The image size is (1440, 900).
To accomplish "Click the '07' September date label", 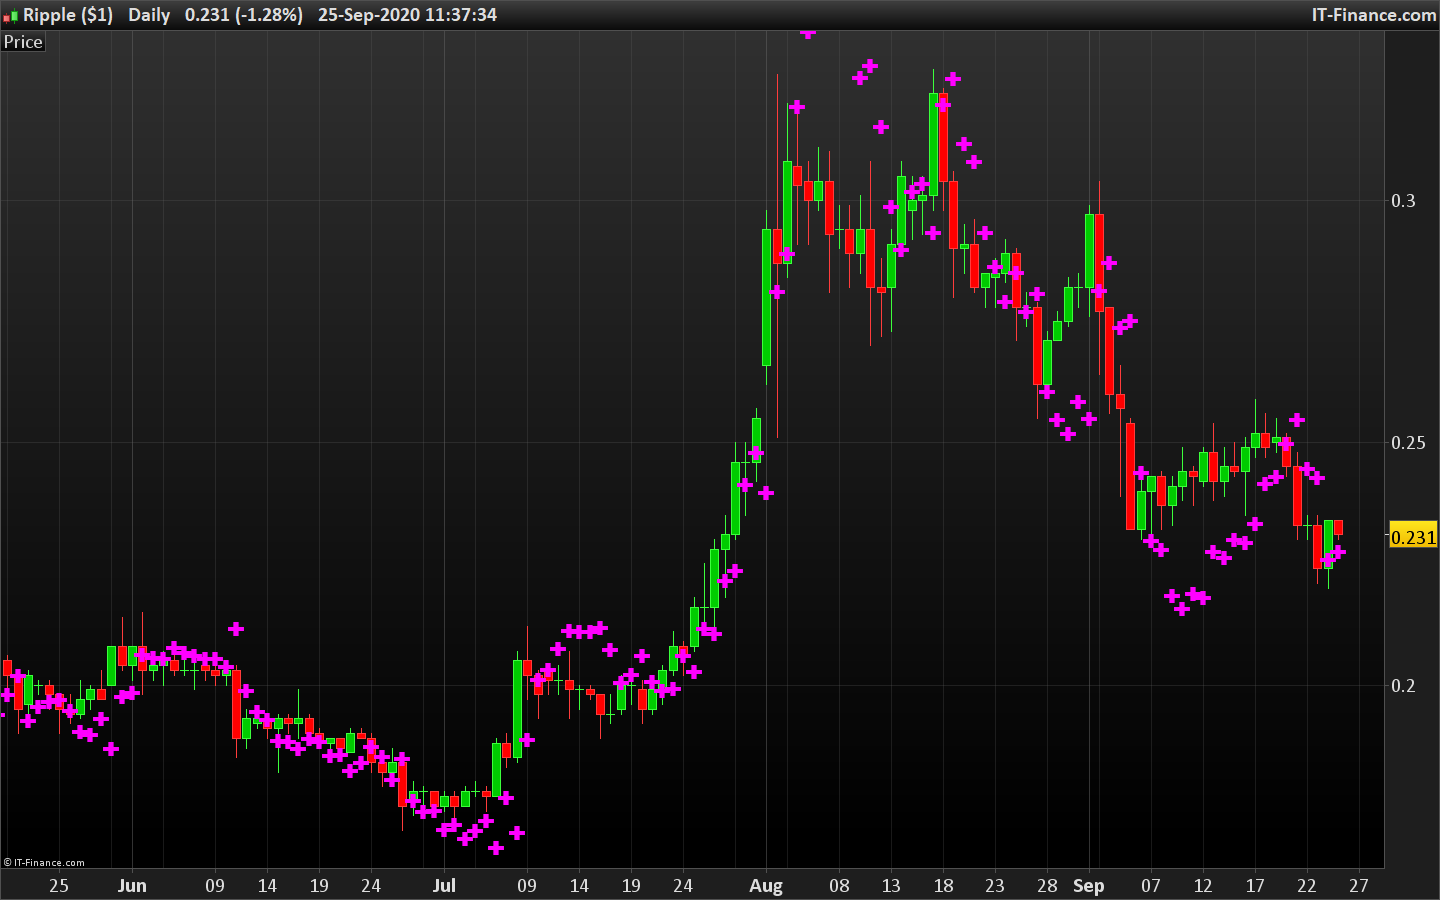I will (1151, 886).
